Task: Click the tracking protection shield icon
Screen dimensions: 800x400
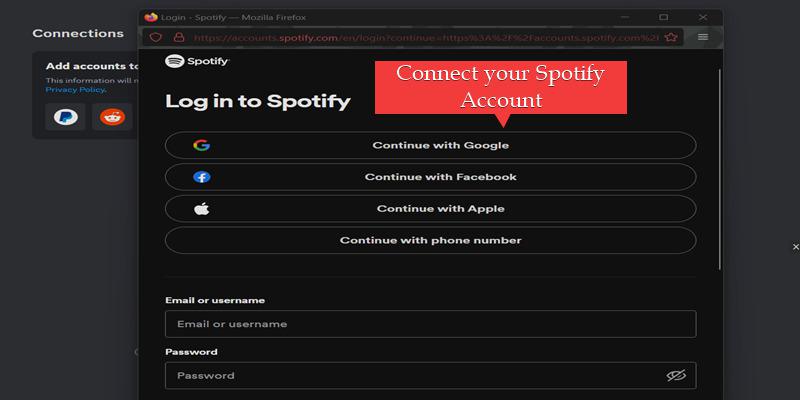Action: point(155,37)
